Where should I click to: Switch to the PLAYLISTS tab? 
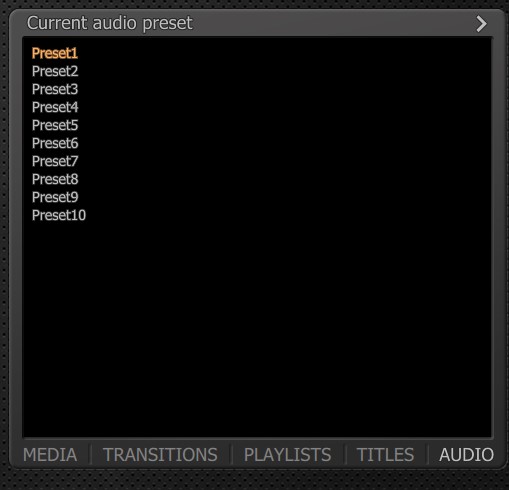[x=287, y=455]
